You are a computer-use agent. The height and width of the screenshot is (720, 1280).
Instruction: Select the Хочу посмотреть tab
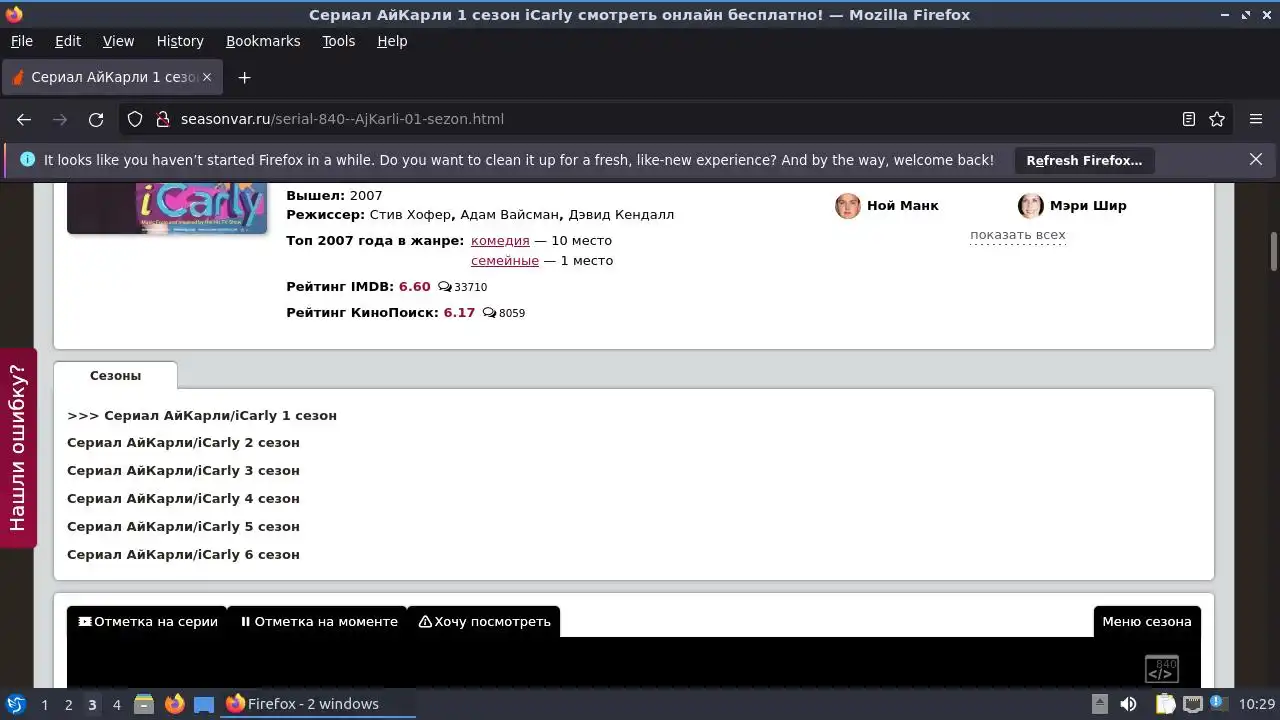pos(484,621)
